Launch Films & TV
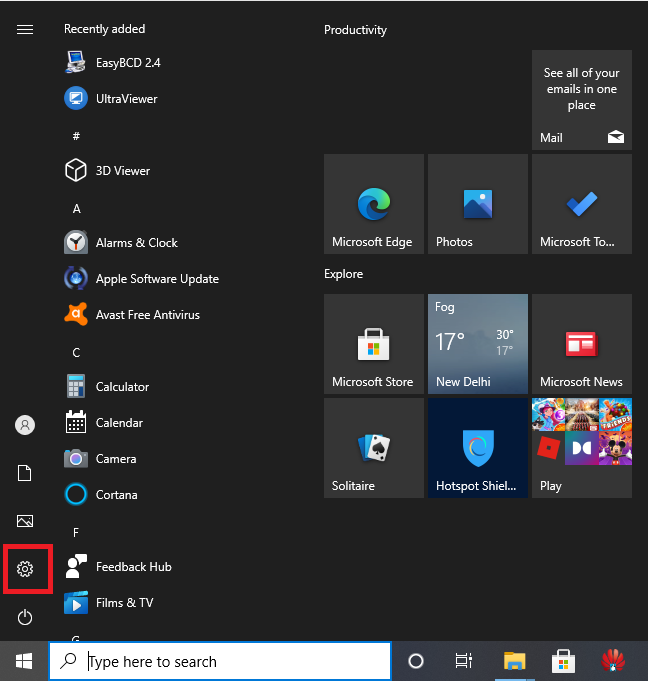The width and height of the screenshot is (648, 681). 109,603
